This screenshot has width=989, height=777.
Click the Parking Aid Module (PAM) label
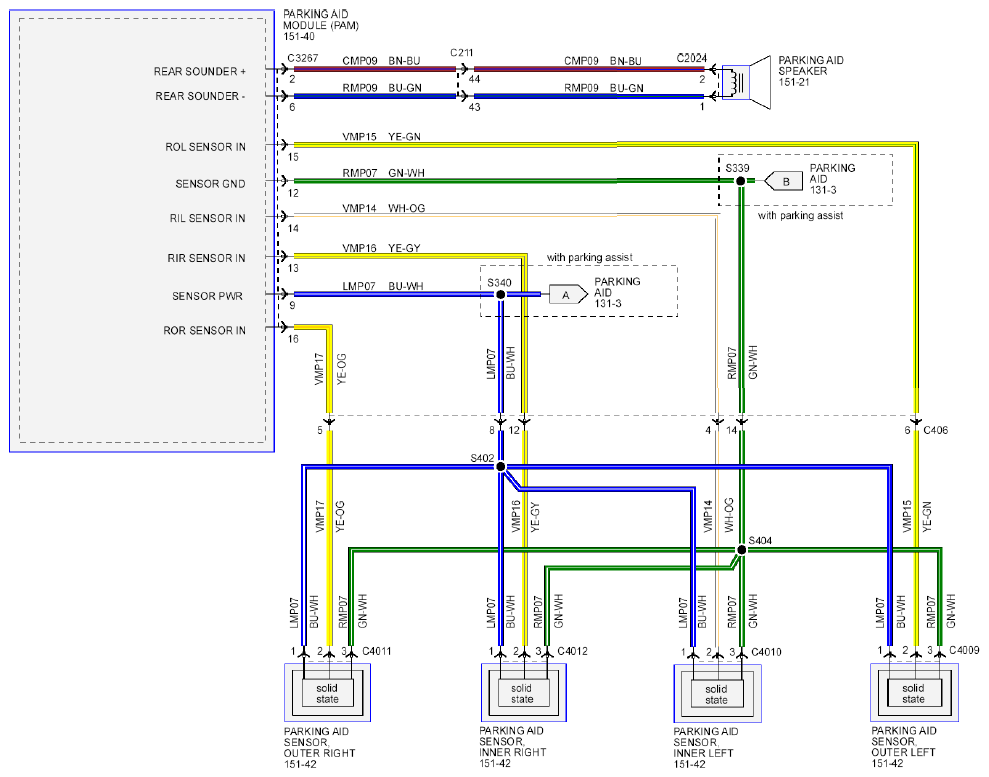320,25
